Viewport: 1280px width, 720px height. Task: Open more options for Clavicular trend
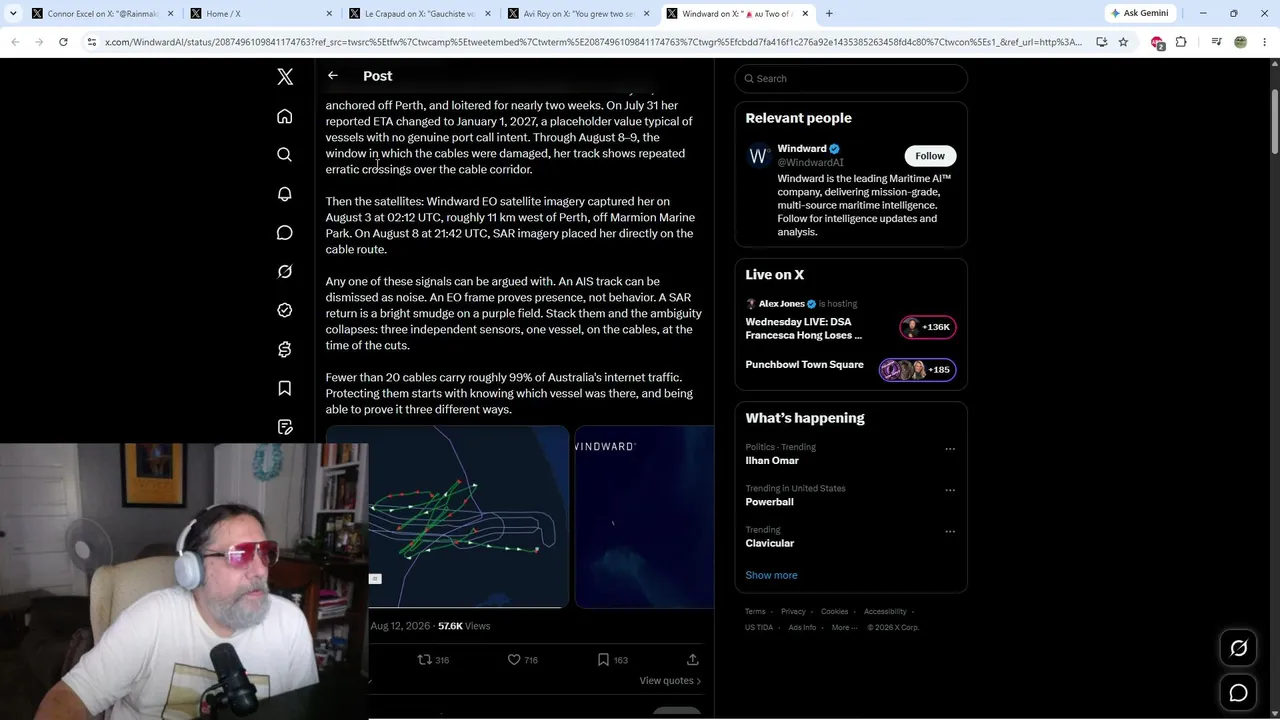click(950, 531)
